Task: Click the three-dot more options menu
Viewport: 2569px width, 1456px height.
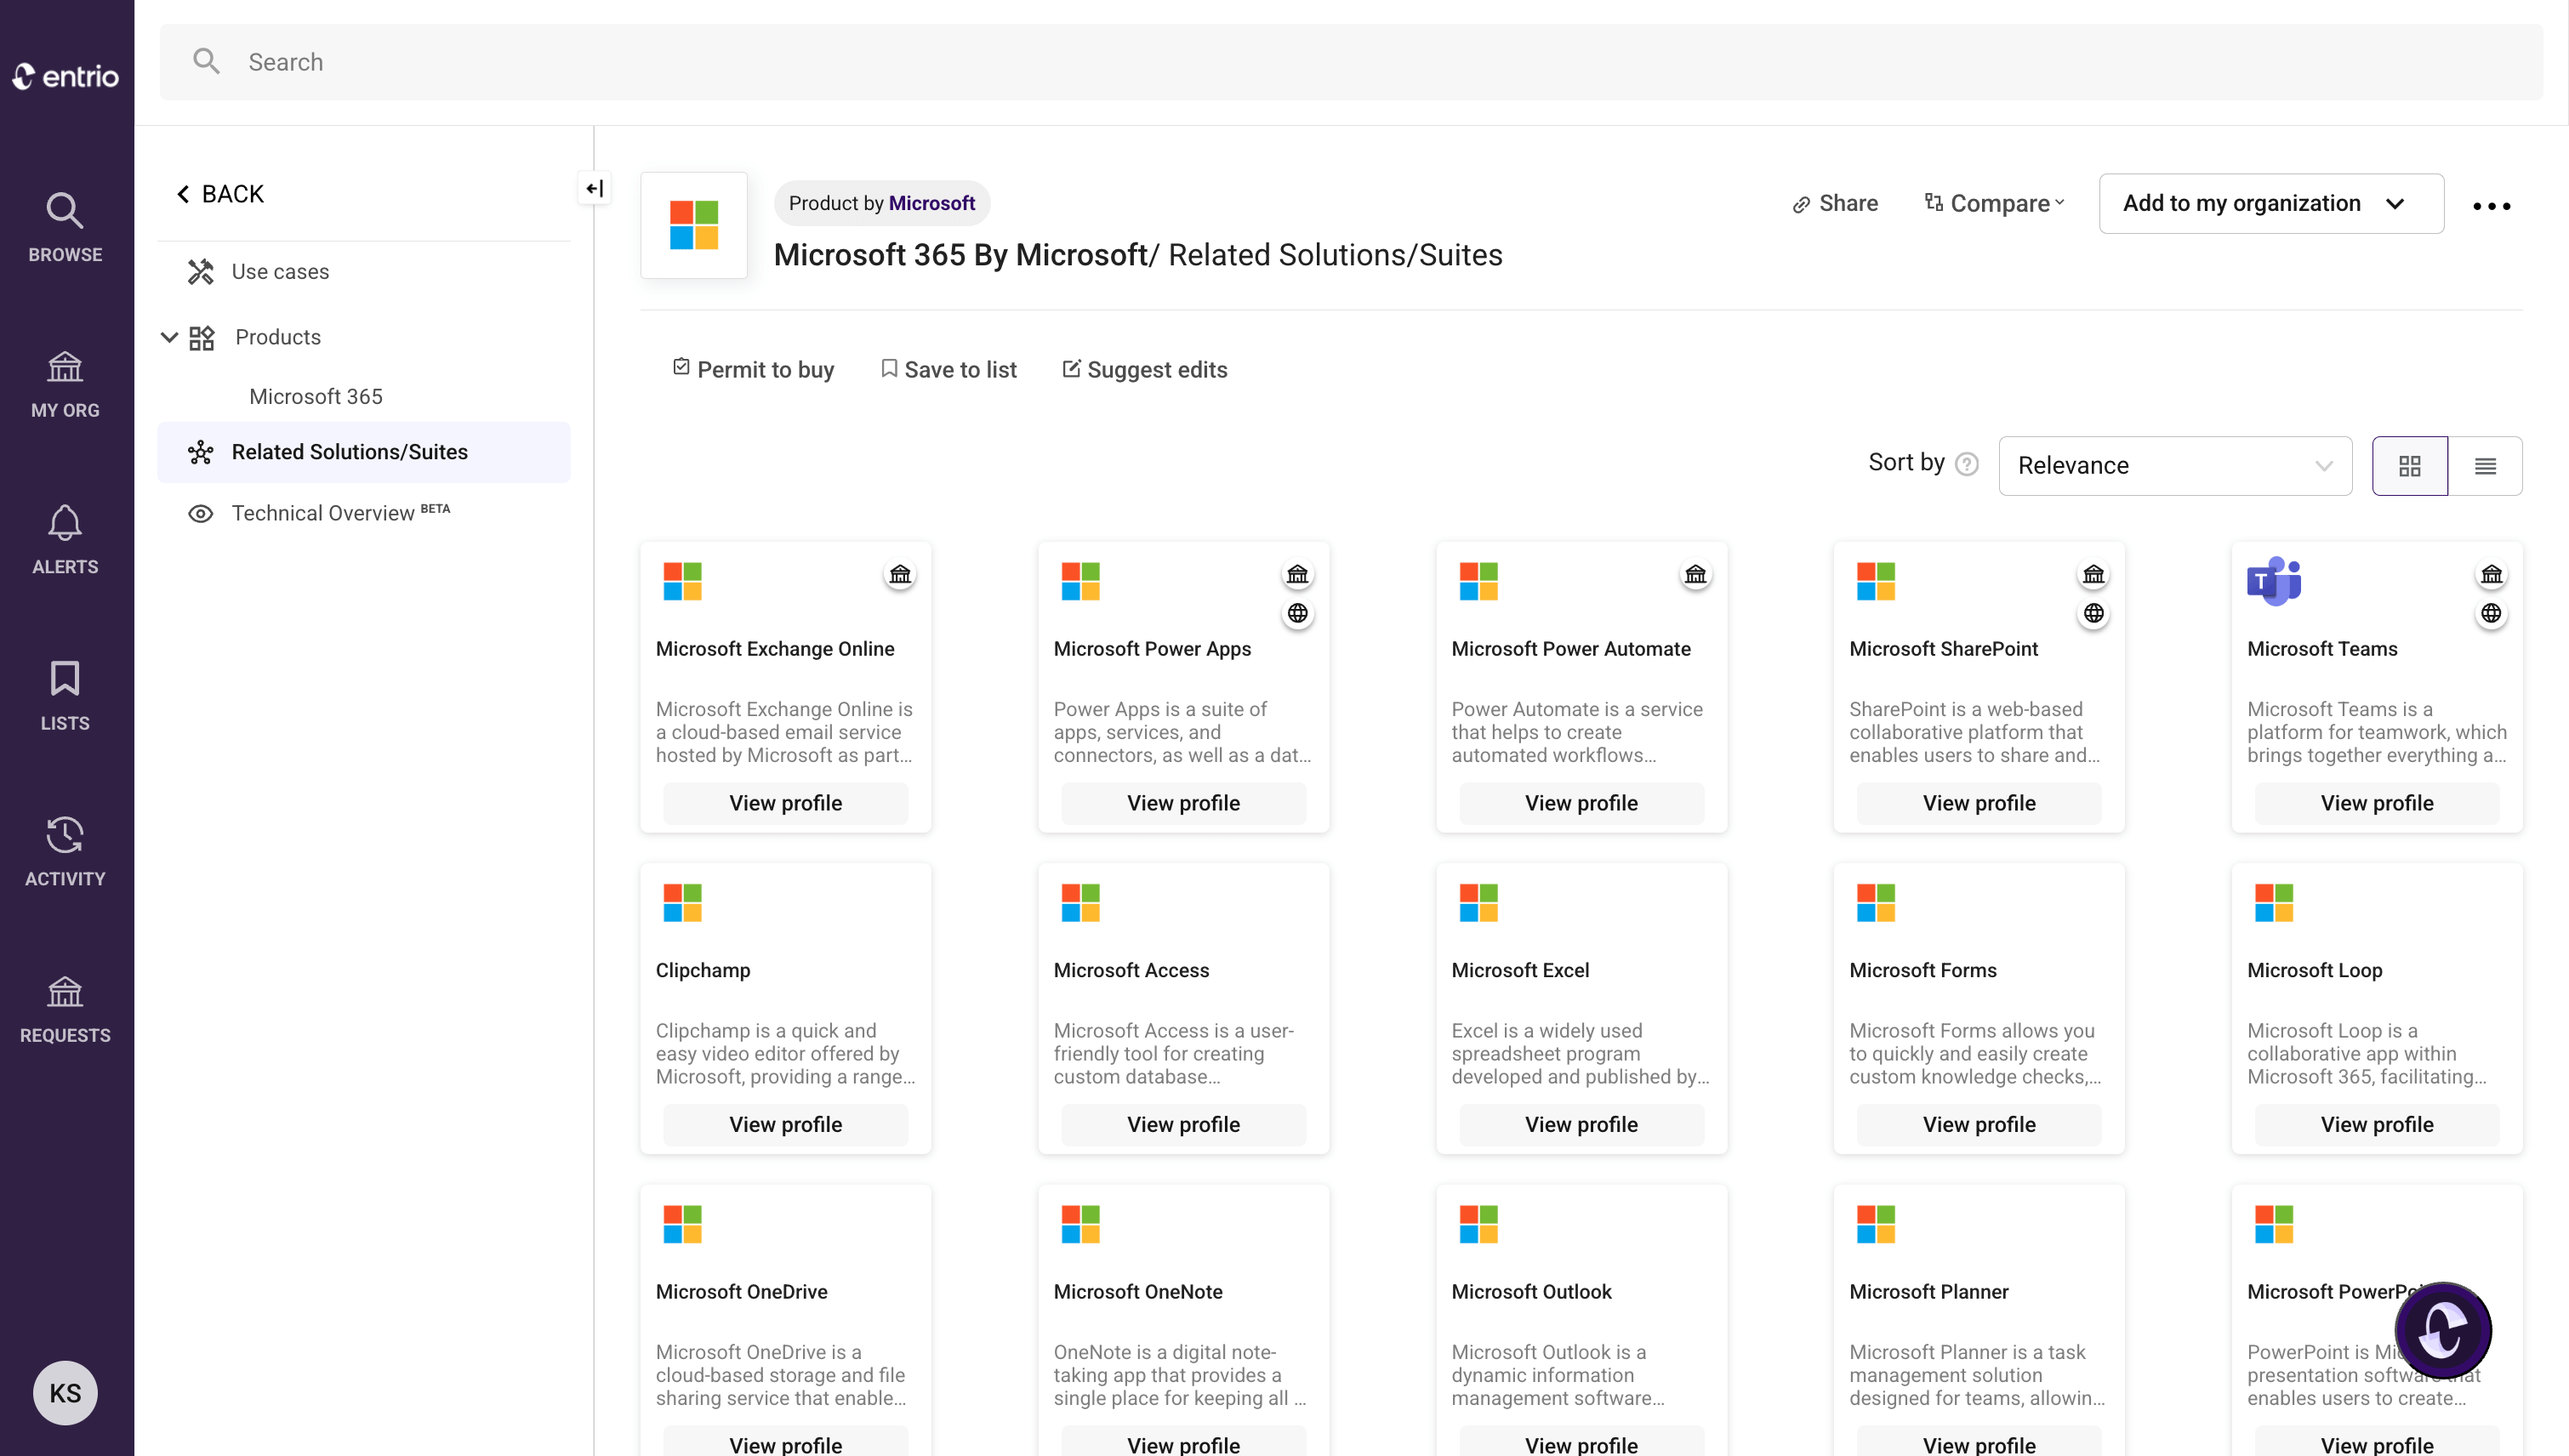Action: pyautogui.click(x=2491, y=205)
